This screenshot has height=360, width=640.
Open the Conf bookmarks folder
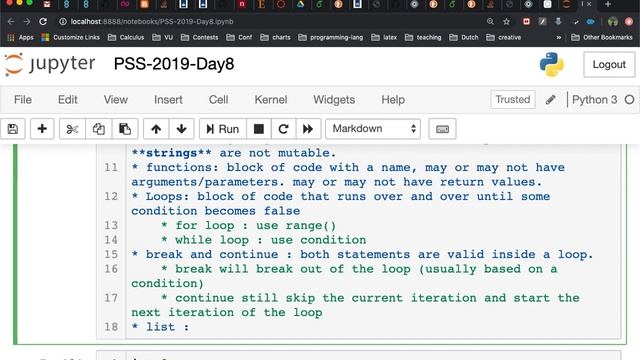239,38
